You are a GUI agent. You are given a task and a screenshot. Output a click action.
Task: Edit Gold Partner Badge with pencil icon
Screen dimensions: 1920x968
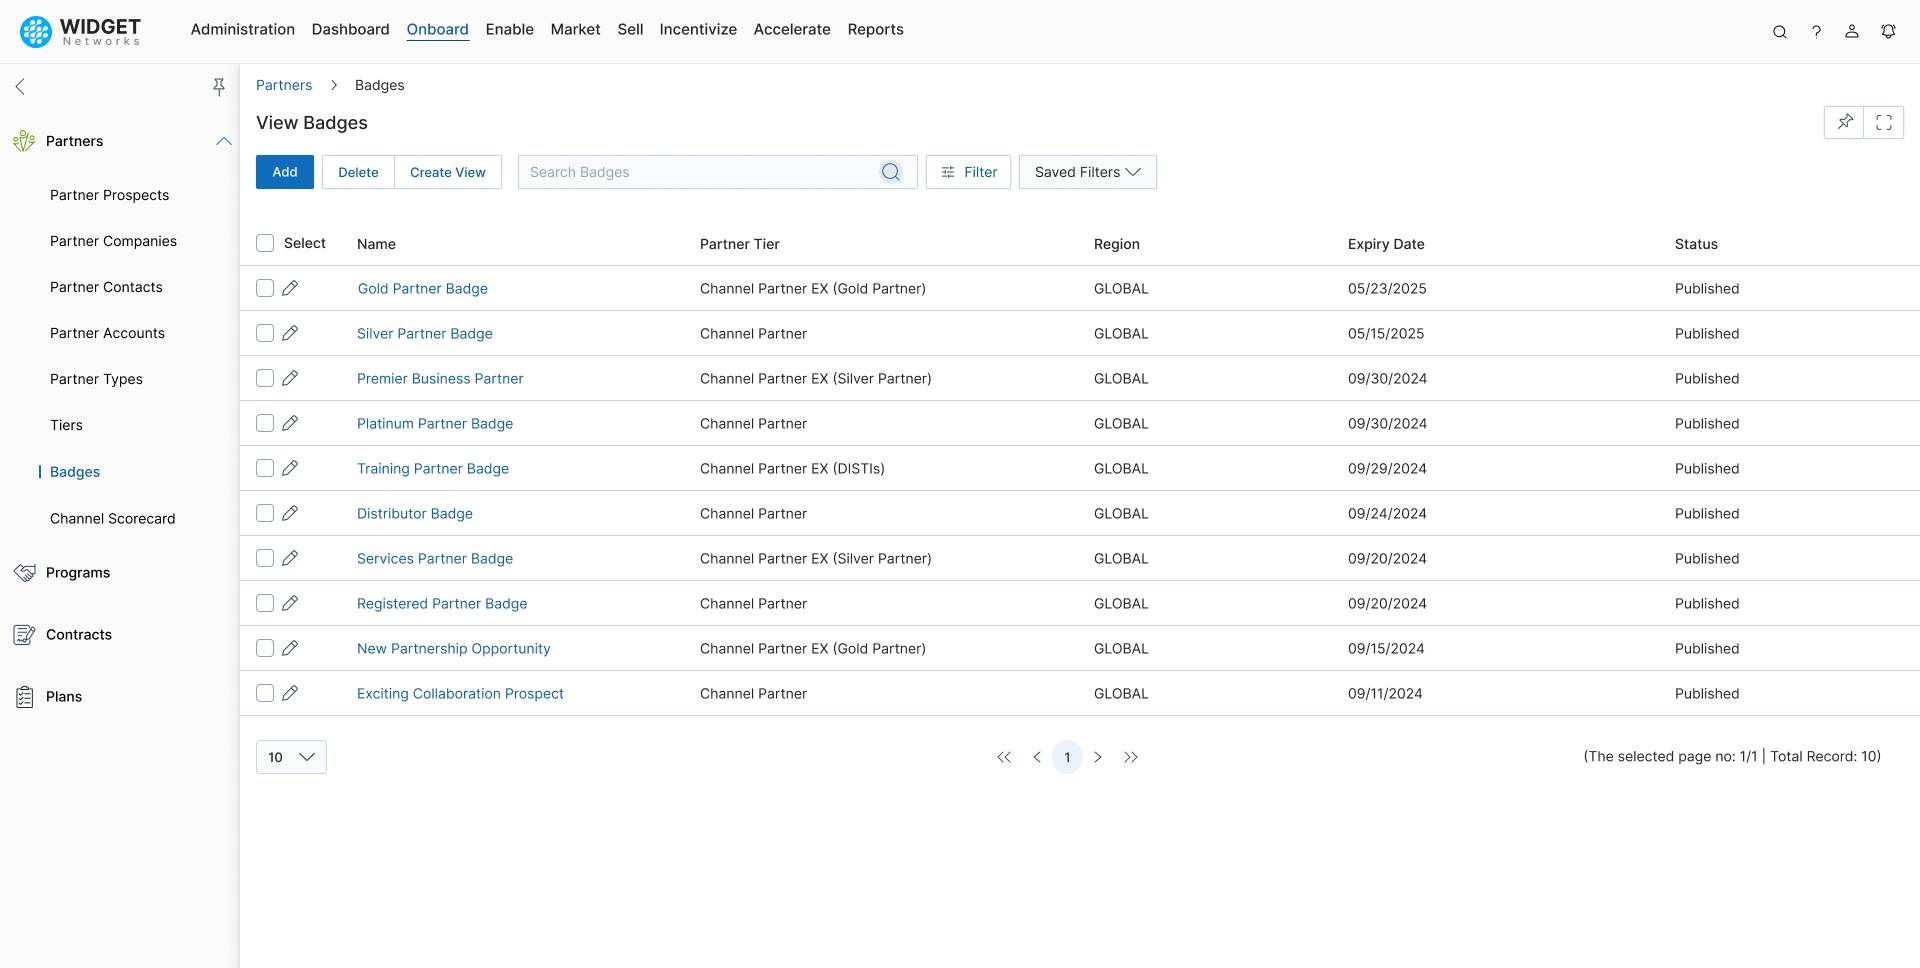point(290,288)
